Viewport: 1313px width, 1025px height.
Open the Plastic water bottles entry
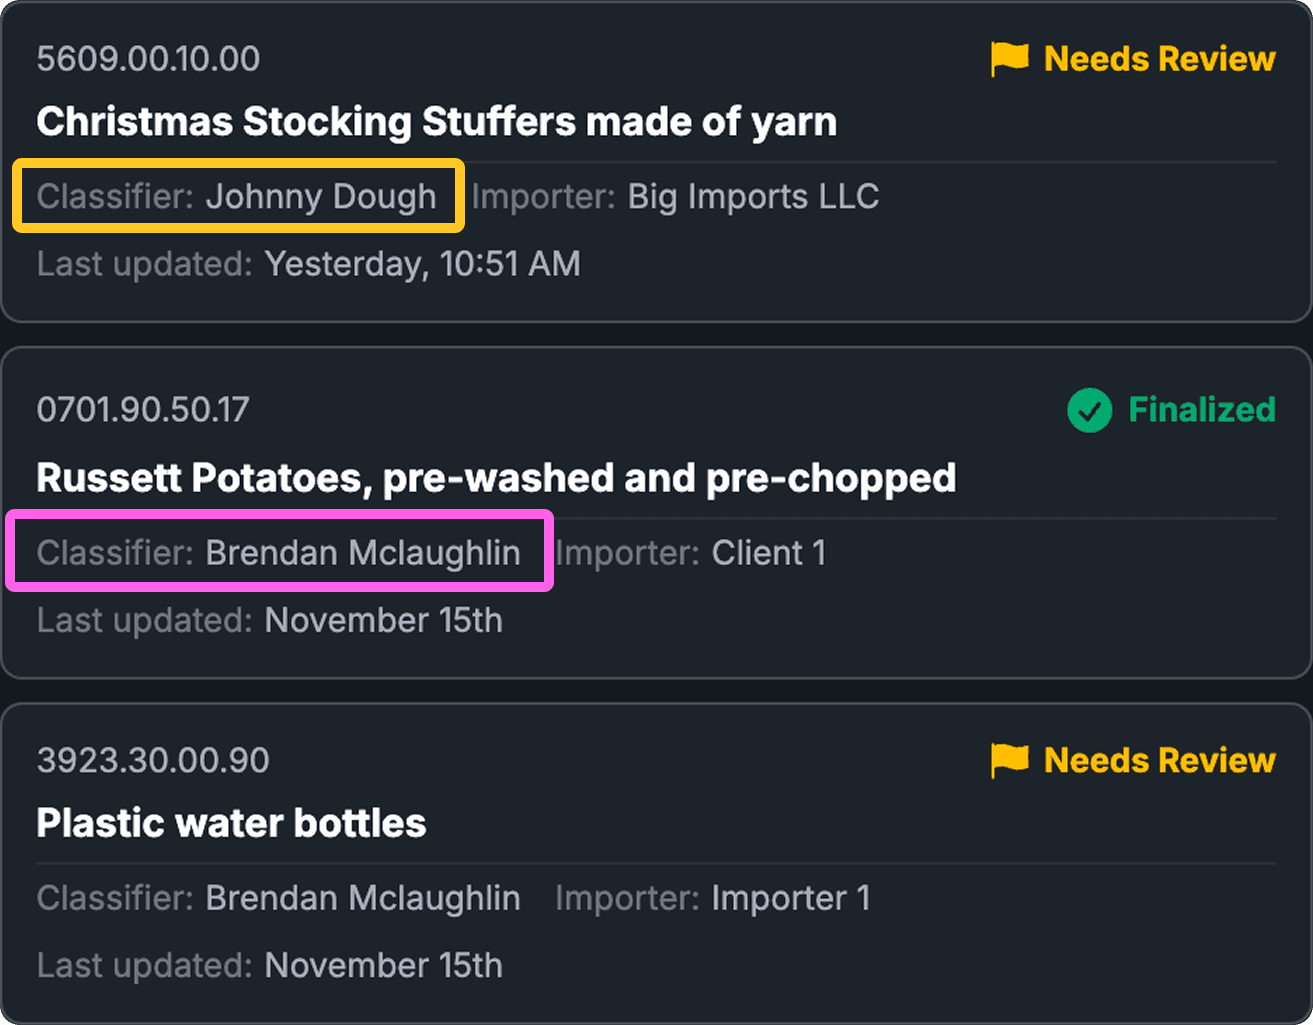click(231, 823)
